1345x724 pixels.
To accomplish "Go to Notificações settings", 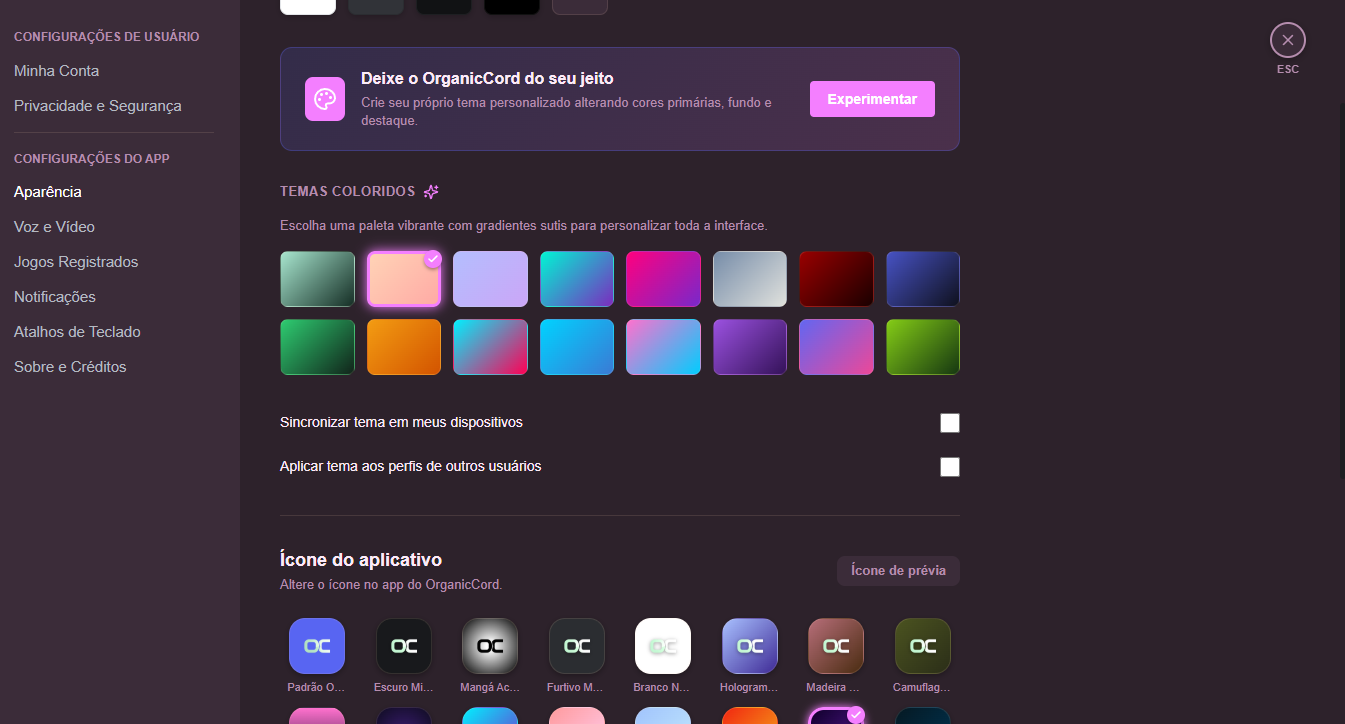I will (x=55, y=297).
